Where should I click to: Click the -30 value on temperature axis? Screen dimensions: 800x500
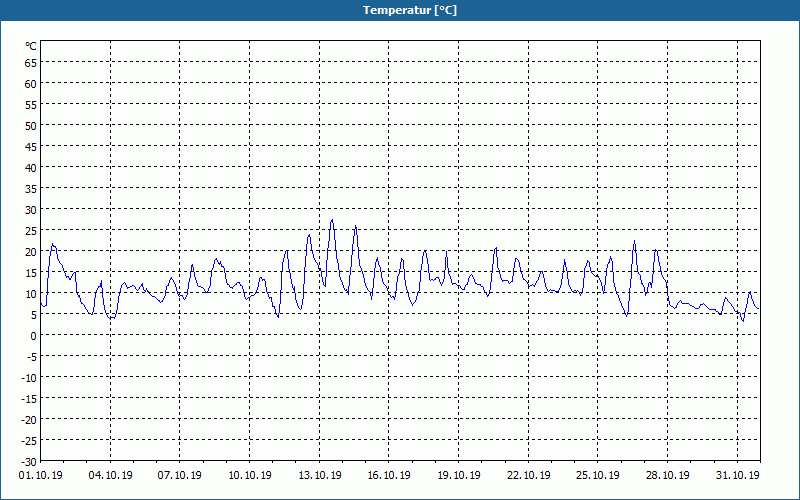(x=29, y=462)
